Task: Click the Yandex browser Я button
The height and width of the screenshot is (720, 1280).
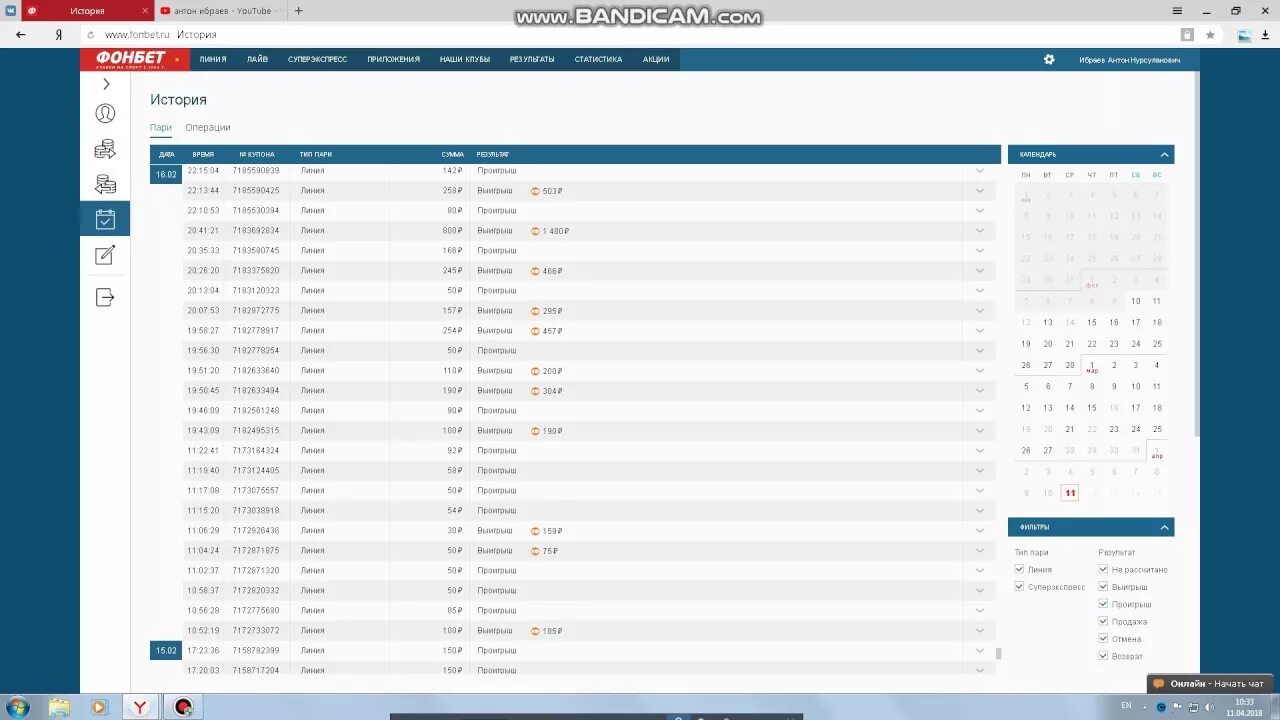Action: [x=59, y=34]
